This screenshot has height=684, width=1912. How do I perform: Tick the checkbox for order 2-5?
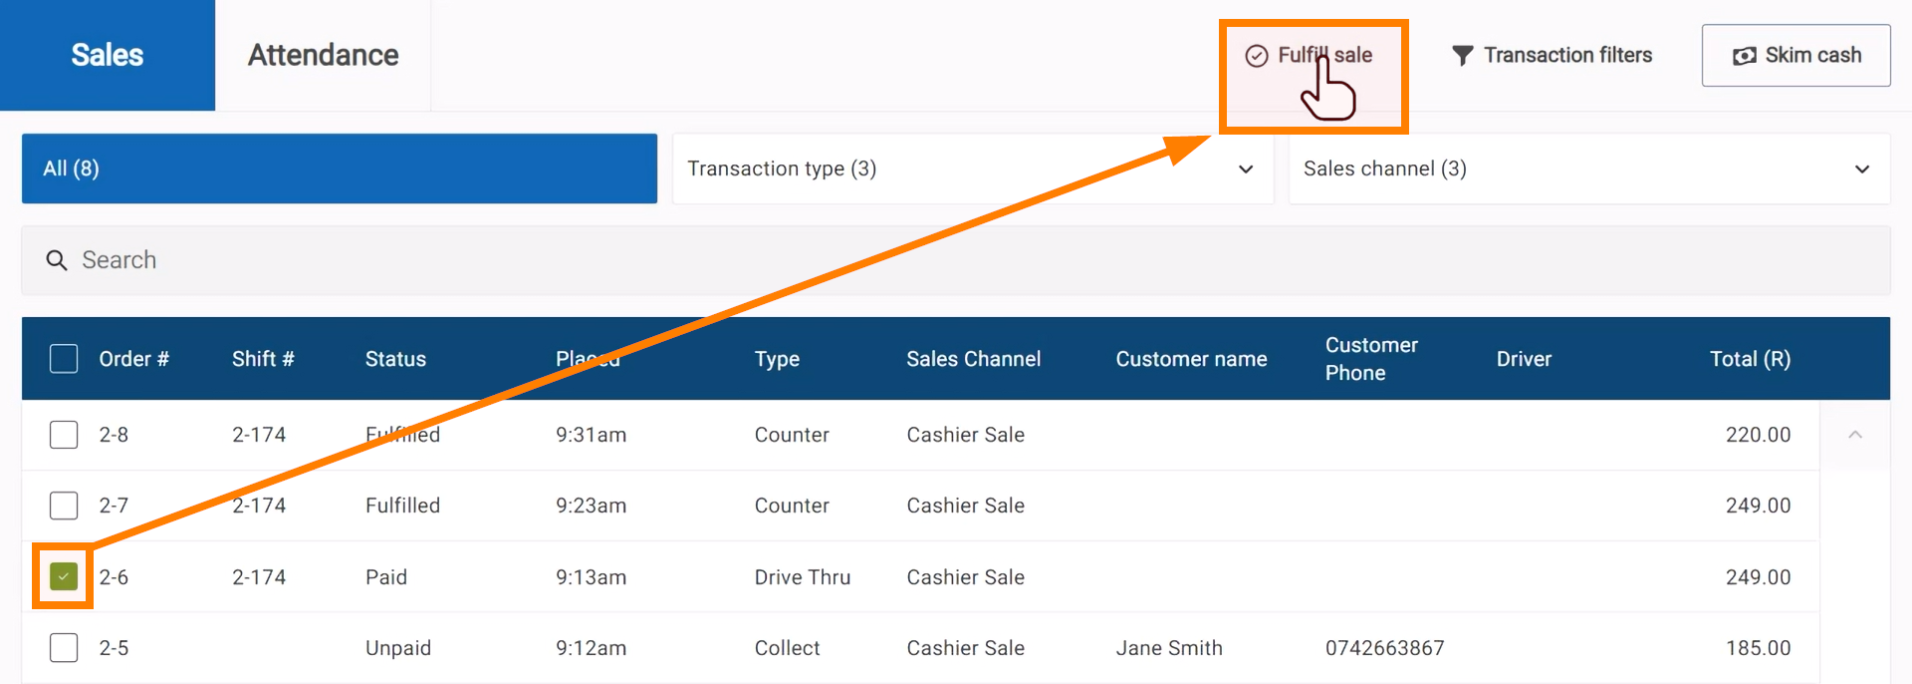tap(64, 648)
